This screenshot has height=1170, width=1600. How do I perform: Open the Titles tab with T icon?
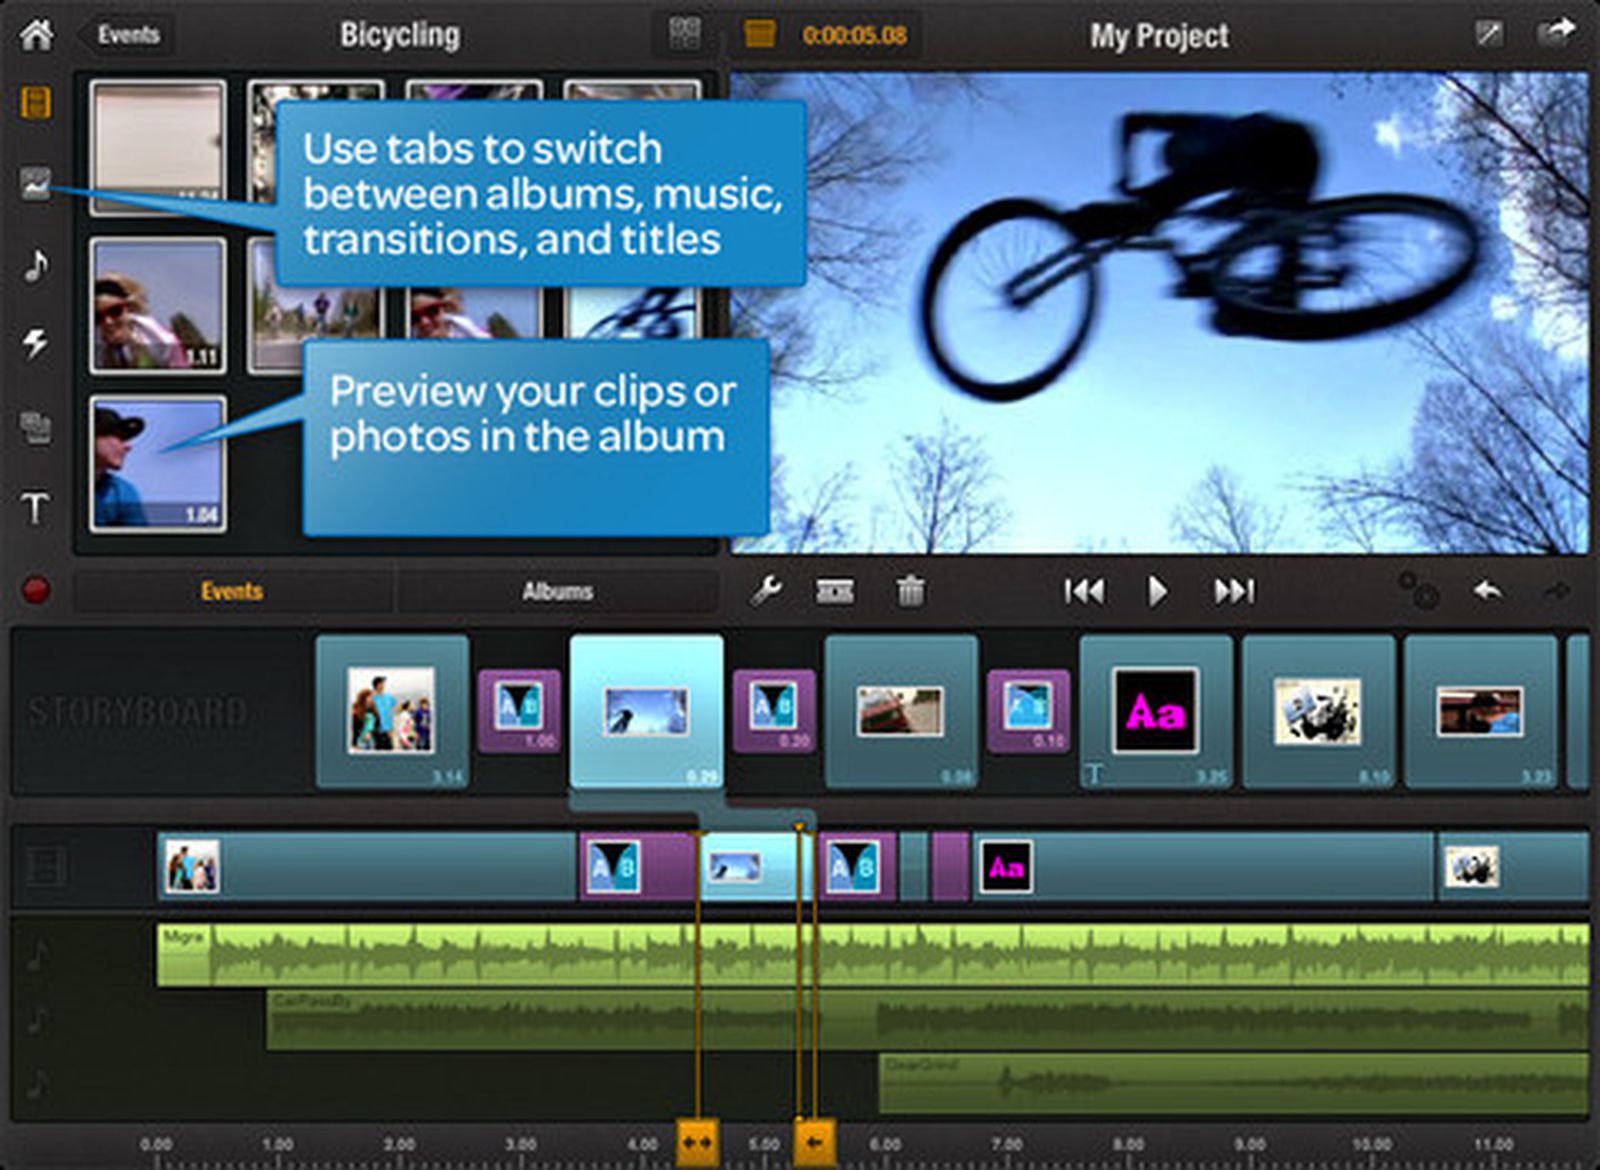(x=36, y=508)
